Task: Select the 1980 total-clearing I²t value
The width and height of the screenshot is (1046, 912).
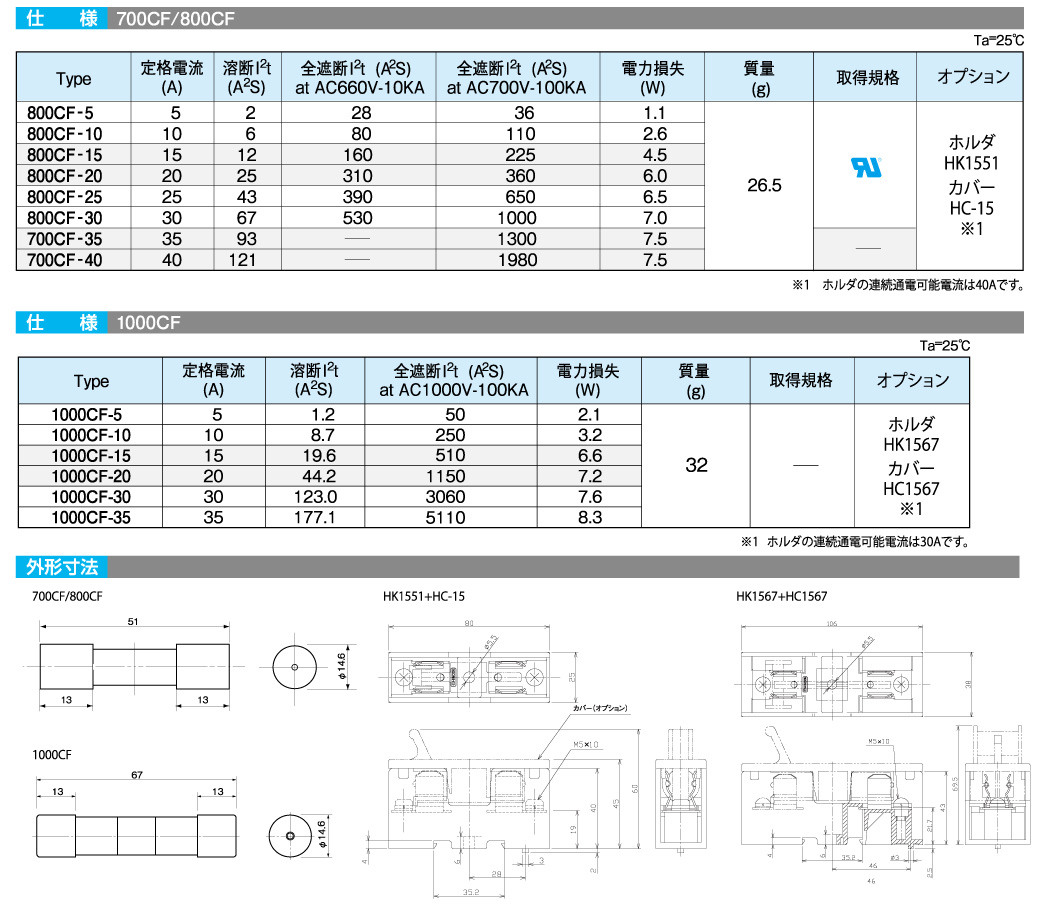Action: pyautogui.click(x=518, y=260)
